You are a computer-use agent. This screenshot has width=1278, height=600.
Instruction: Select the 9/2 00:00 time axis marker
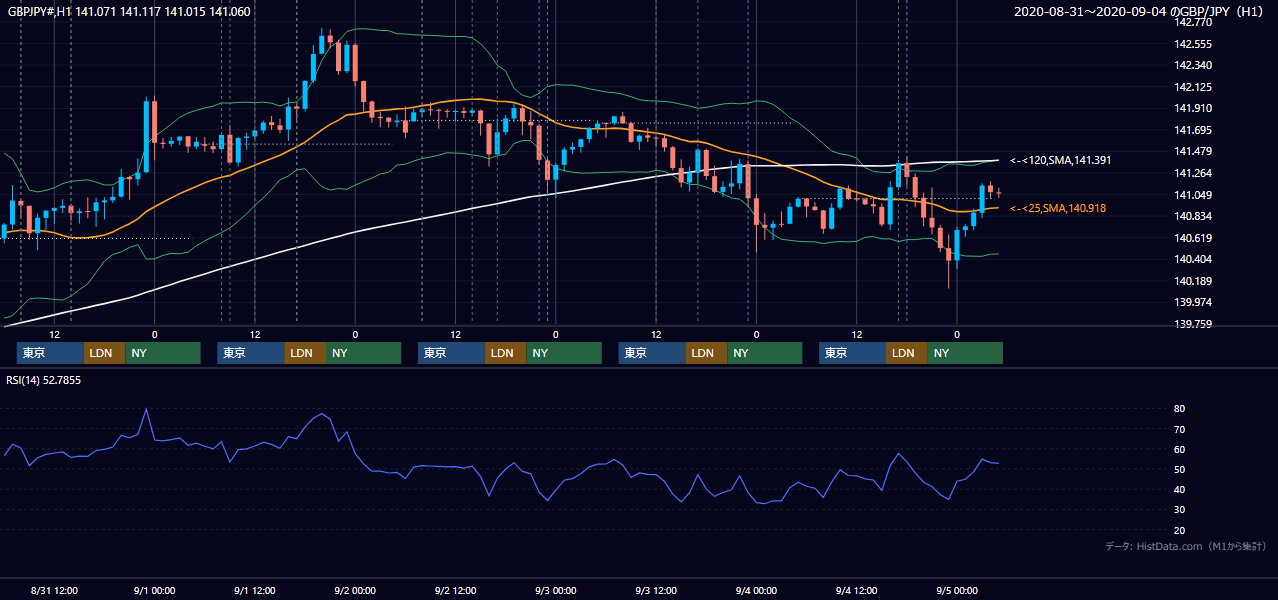355,591
